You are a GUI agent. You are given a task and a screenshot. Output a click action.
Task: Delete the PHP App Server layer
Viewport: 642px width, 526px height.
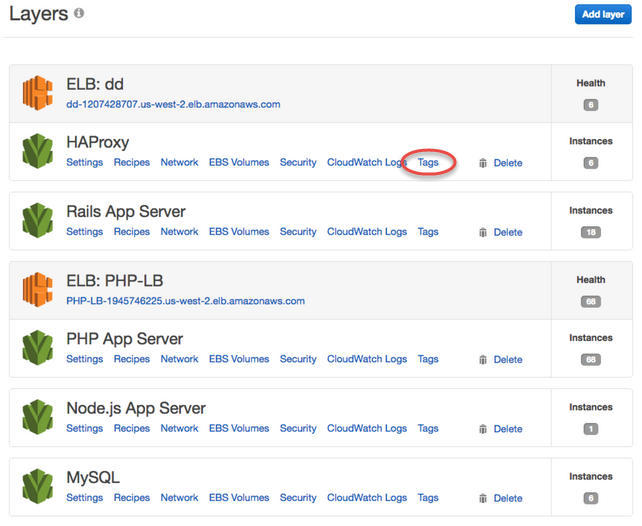point(508,360)
